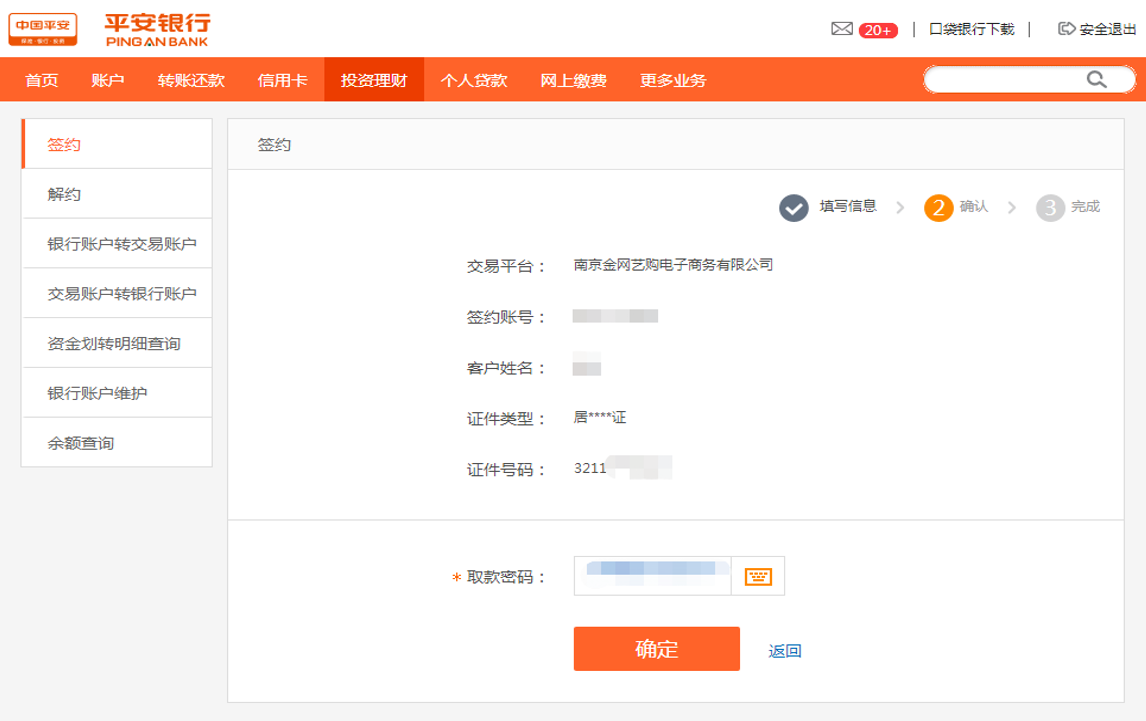Screen dimensions: 1146x721
Task: Click the 客户姓名 label
Action: coord(506,368)
